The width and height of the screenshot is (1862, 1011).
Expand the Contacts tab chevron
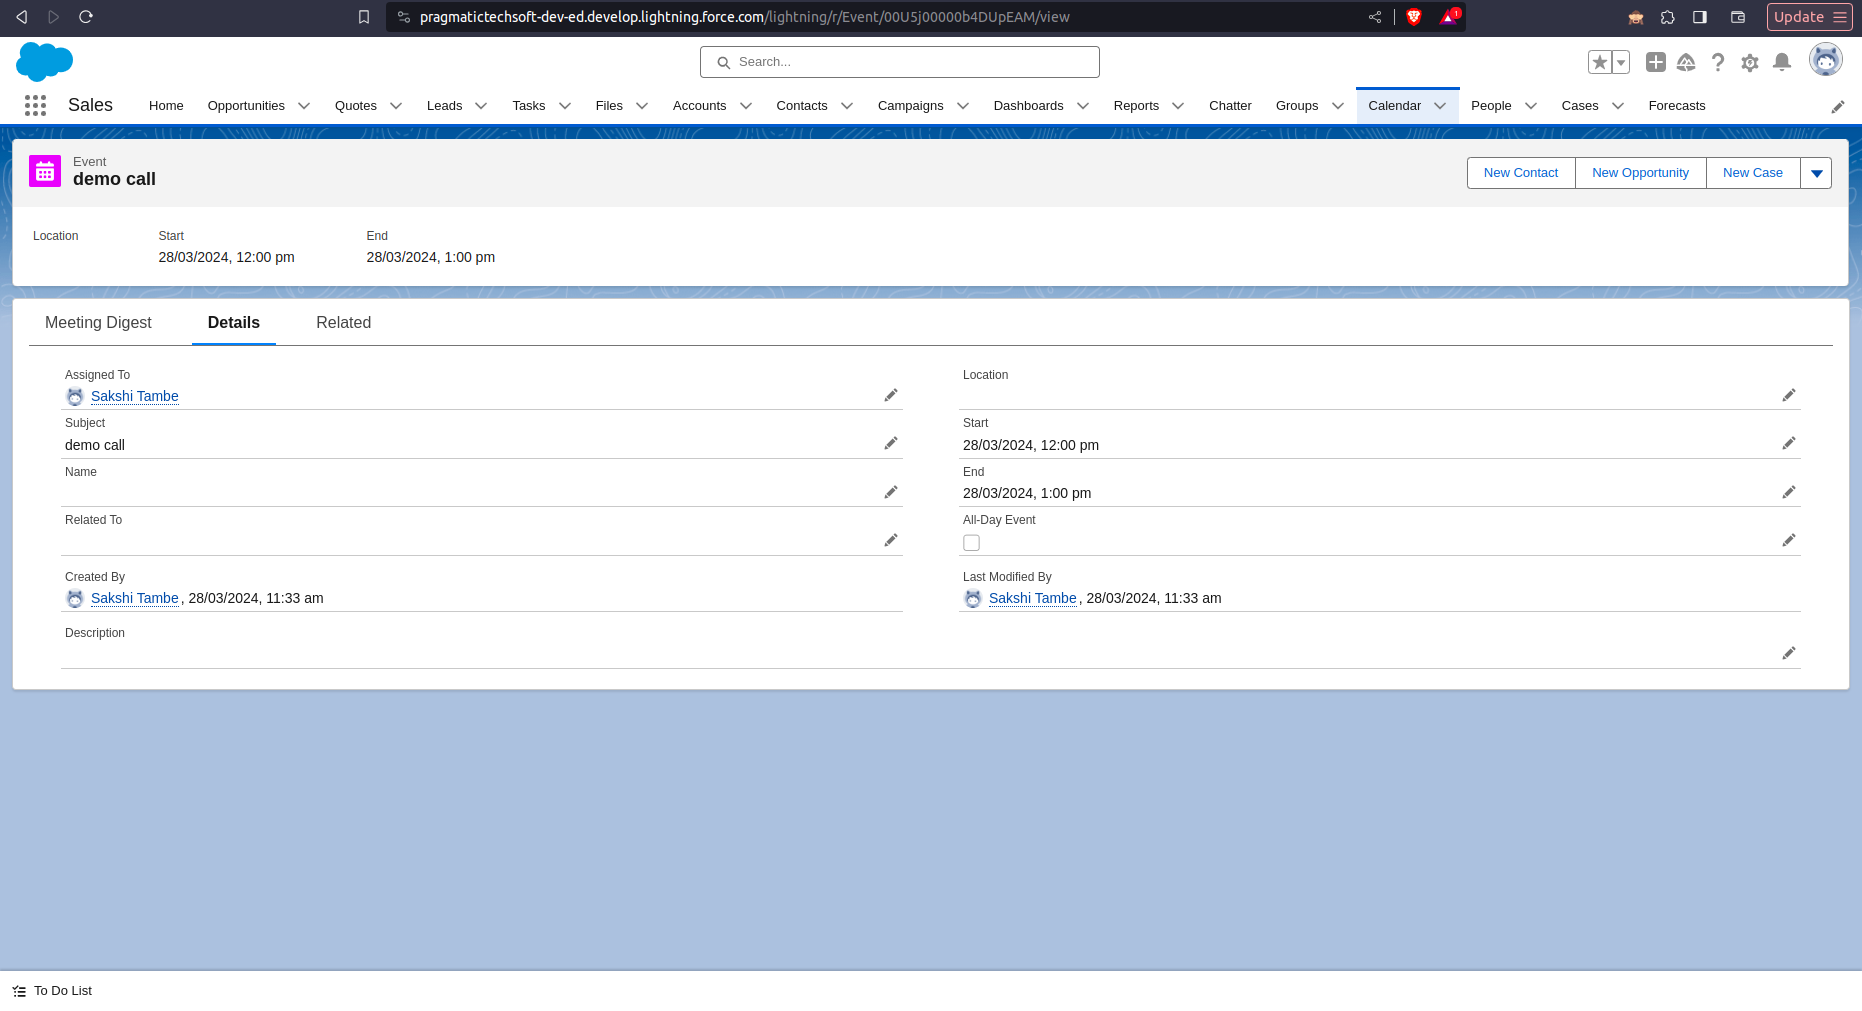(847, 106)
